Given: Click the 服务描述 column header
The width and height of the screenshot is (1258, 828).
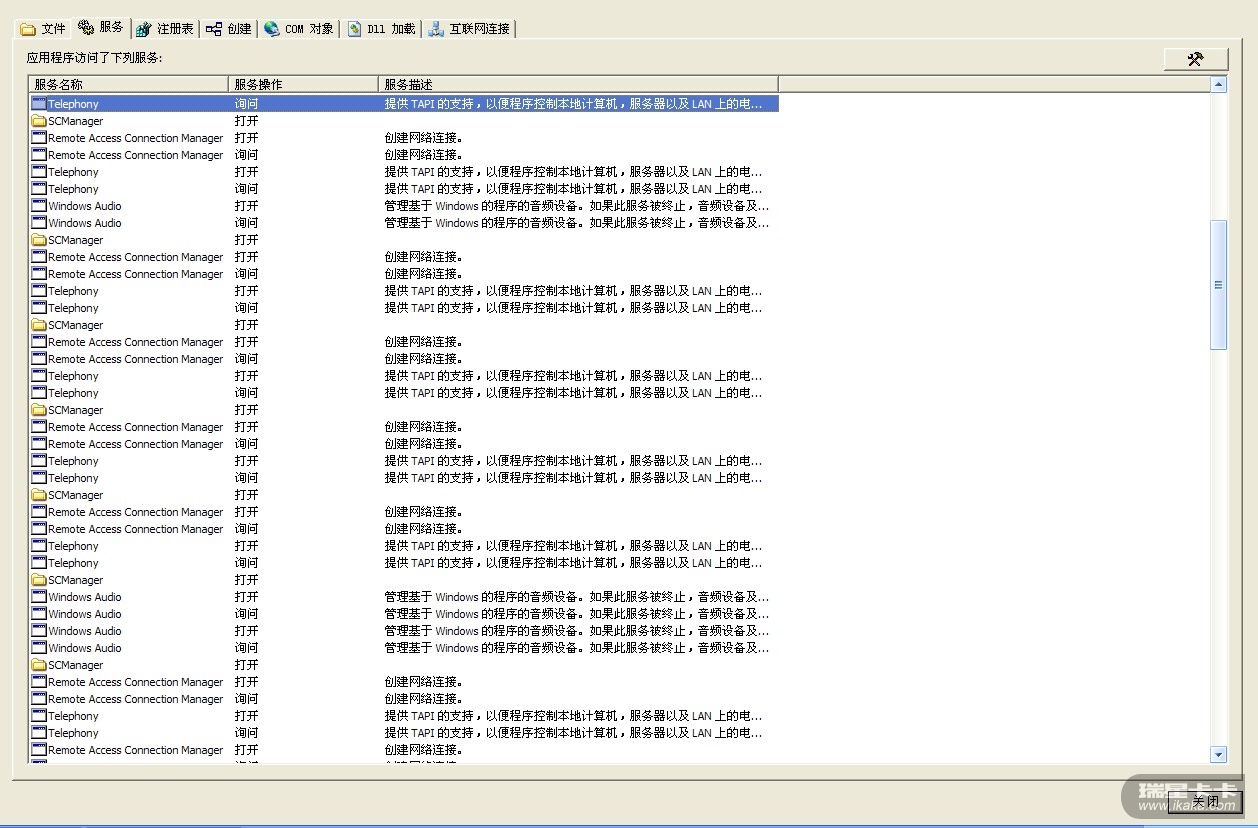Looking at the screenshot, I should 578,85.
